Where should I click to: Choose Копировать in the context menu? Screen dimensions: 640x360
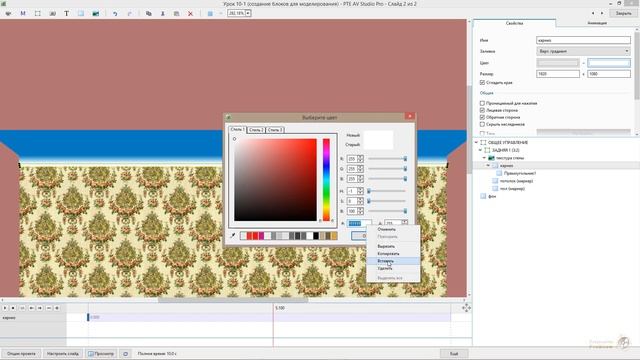[x=393, y=253]
